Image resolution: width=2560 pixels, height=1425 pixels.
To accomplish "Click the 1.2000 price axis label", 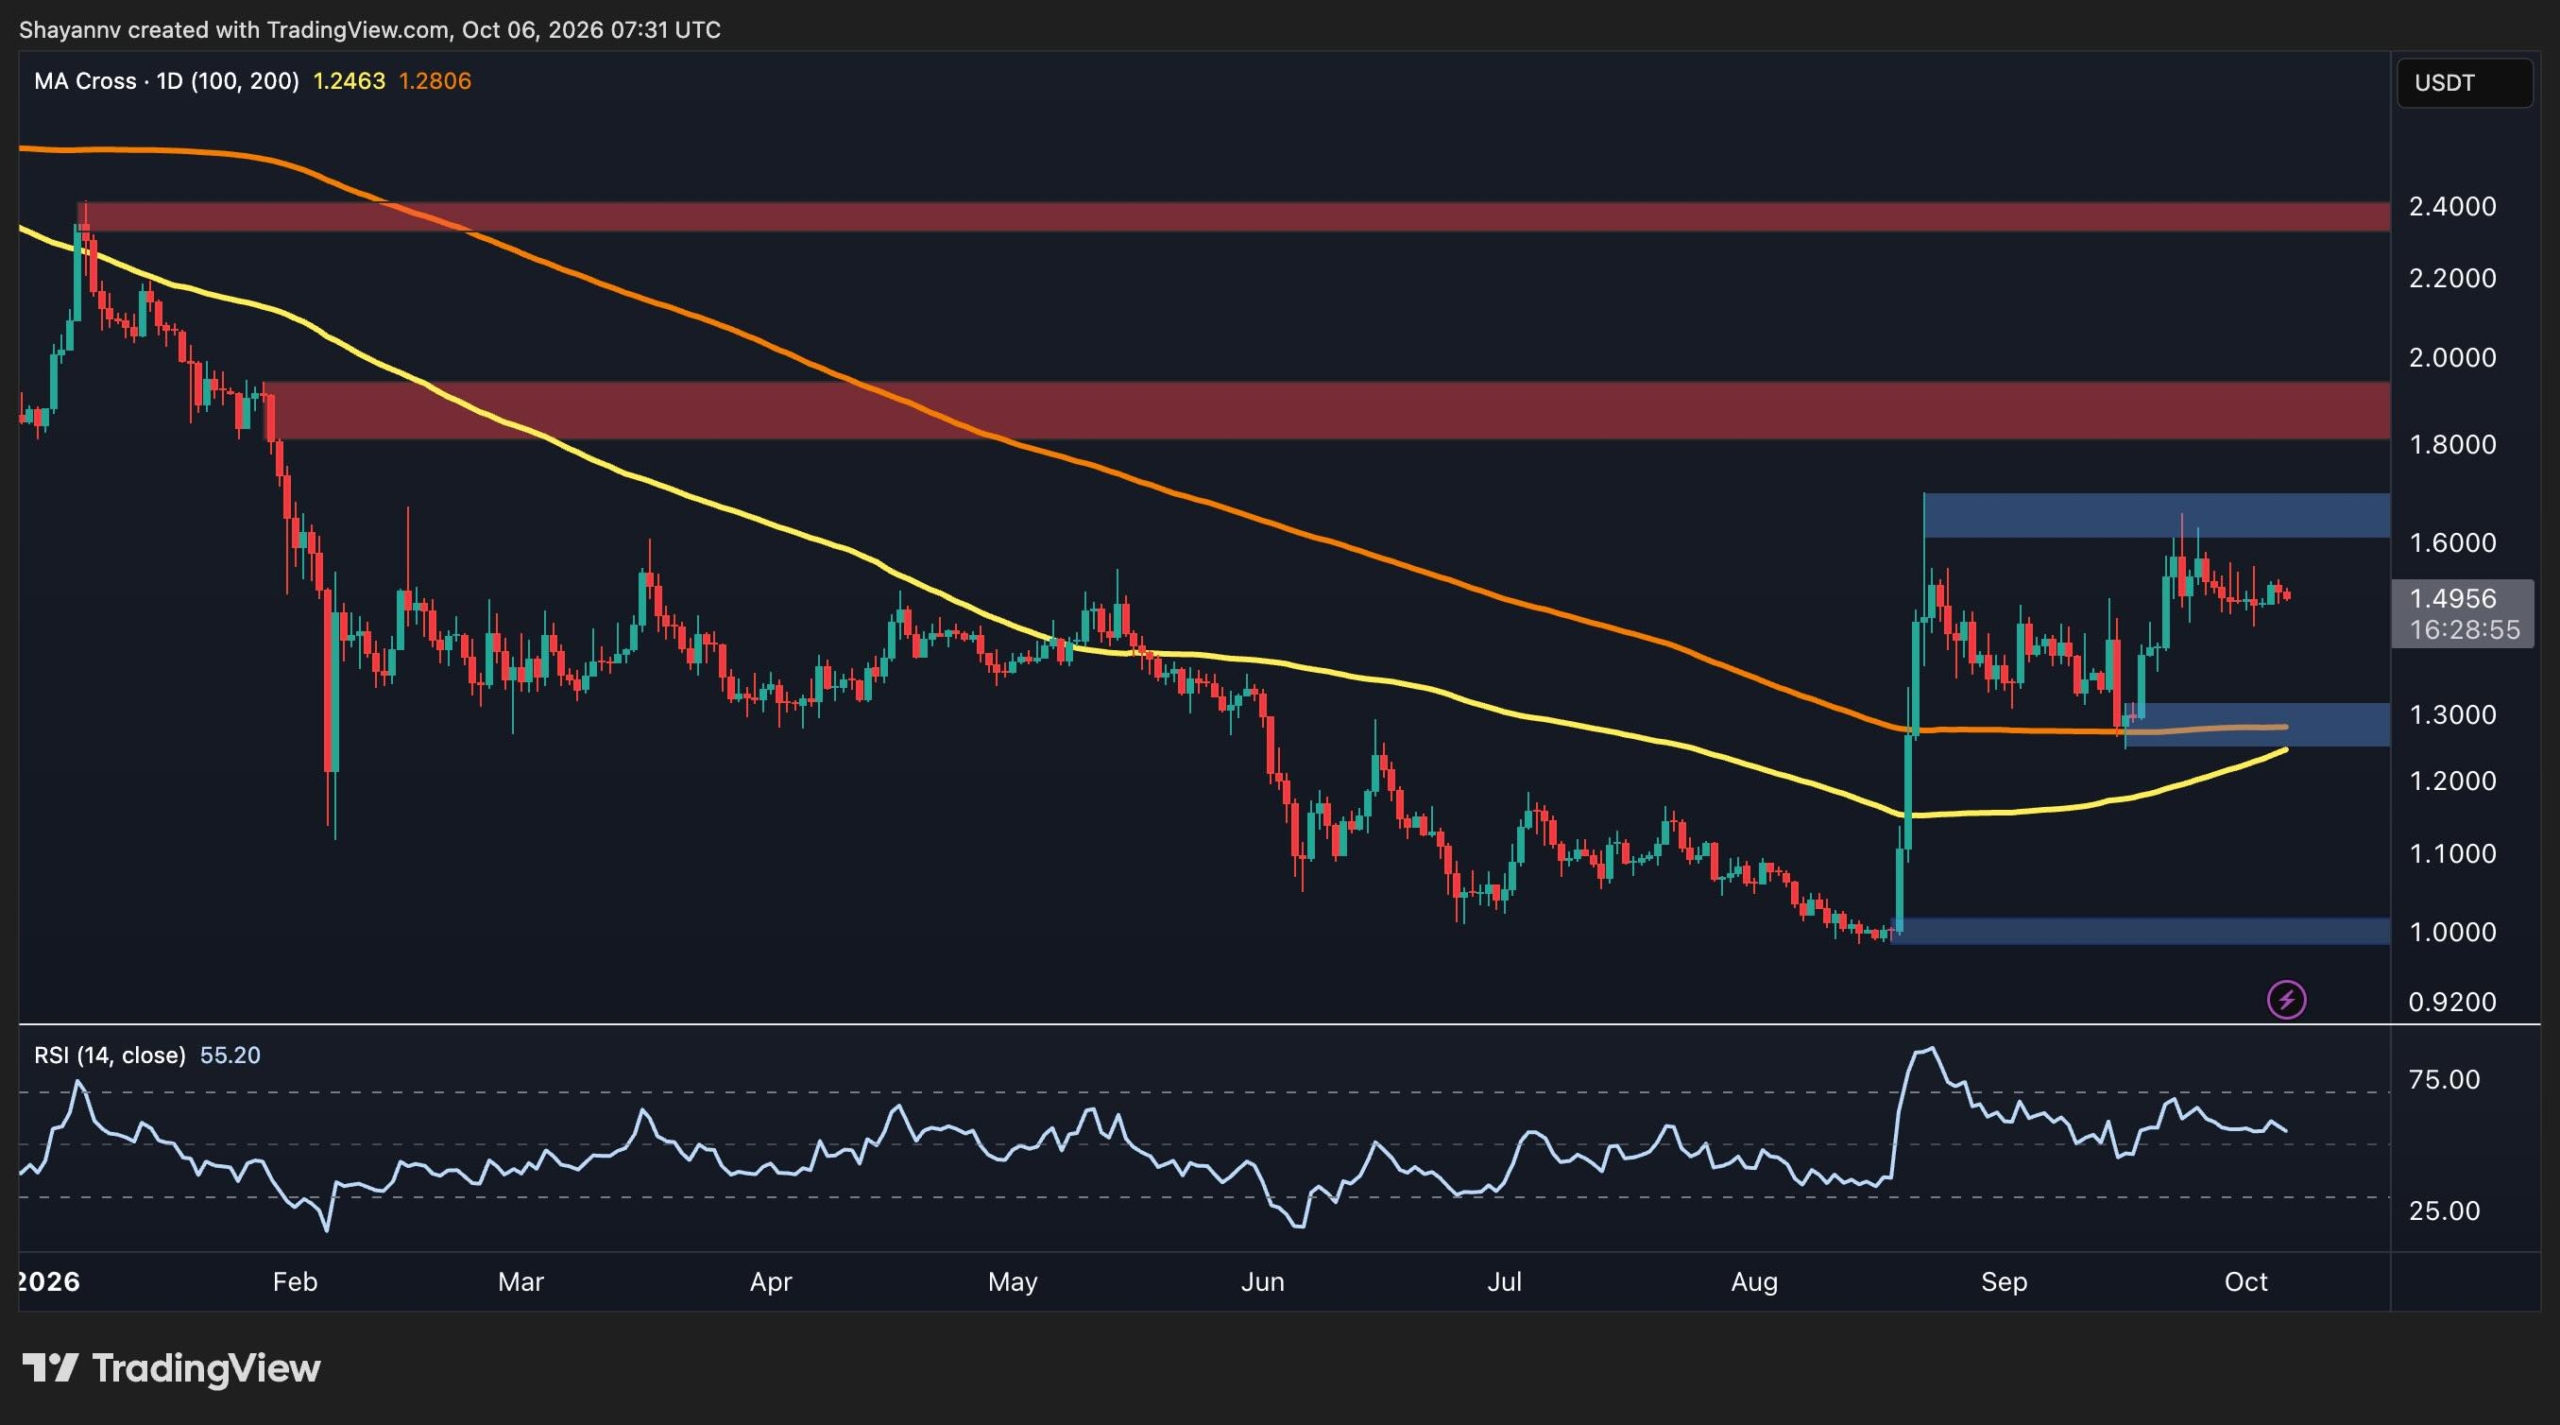I will [x=2452, y=780].
